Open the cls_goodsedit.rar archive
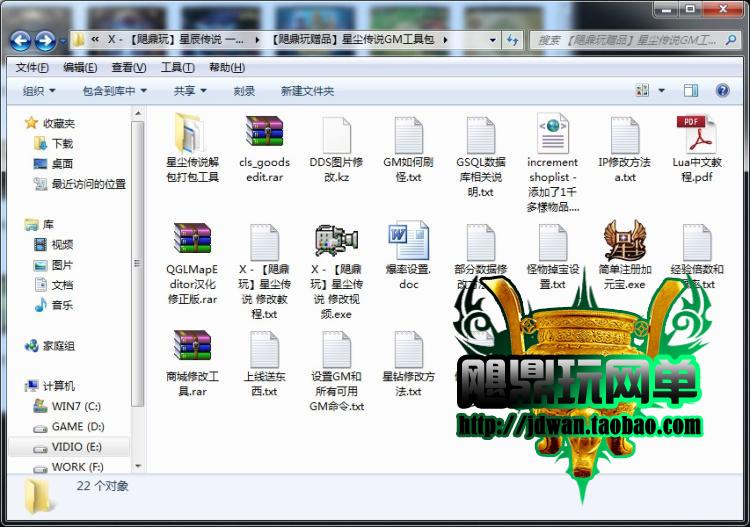The image size is (750, 527). 264,135
